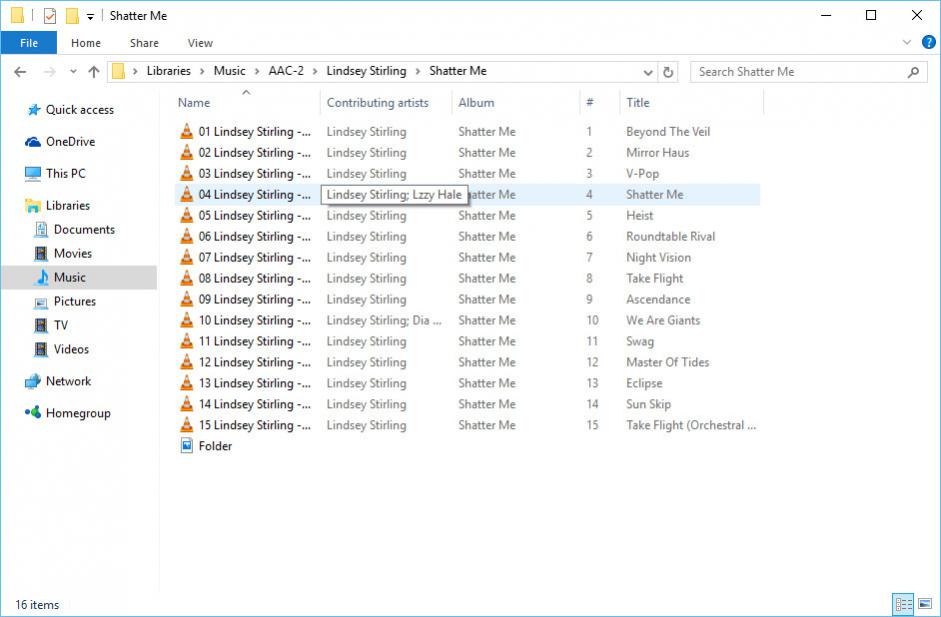941x617 pixels.
Task: Click the Up directory arrow
Action: click(94, 72)
